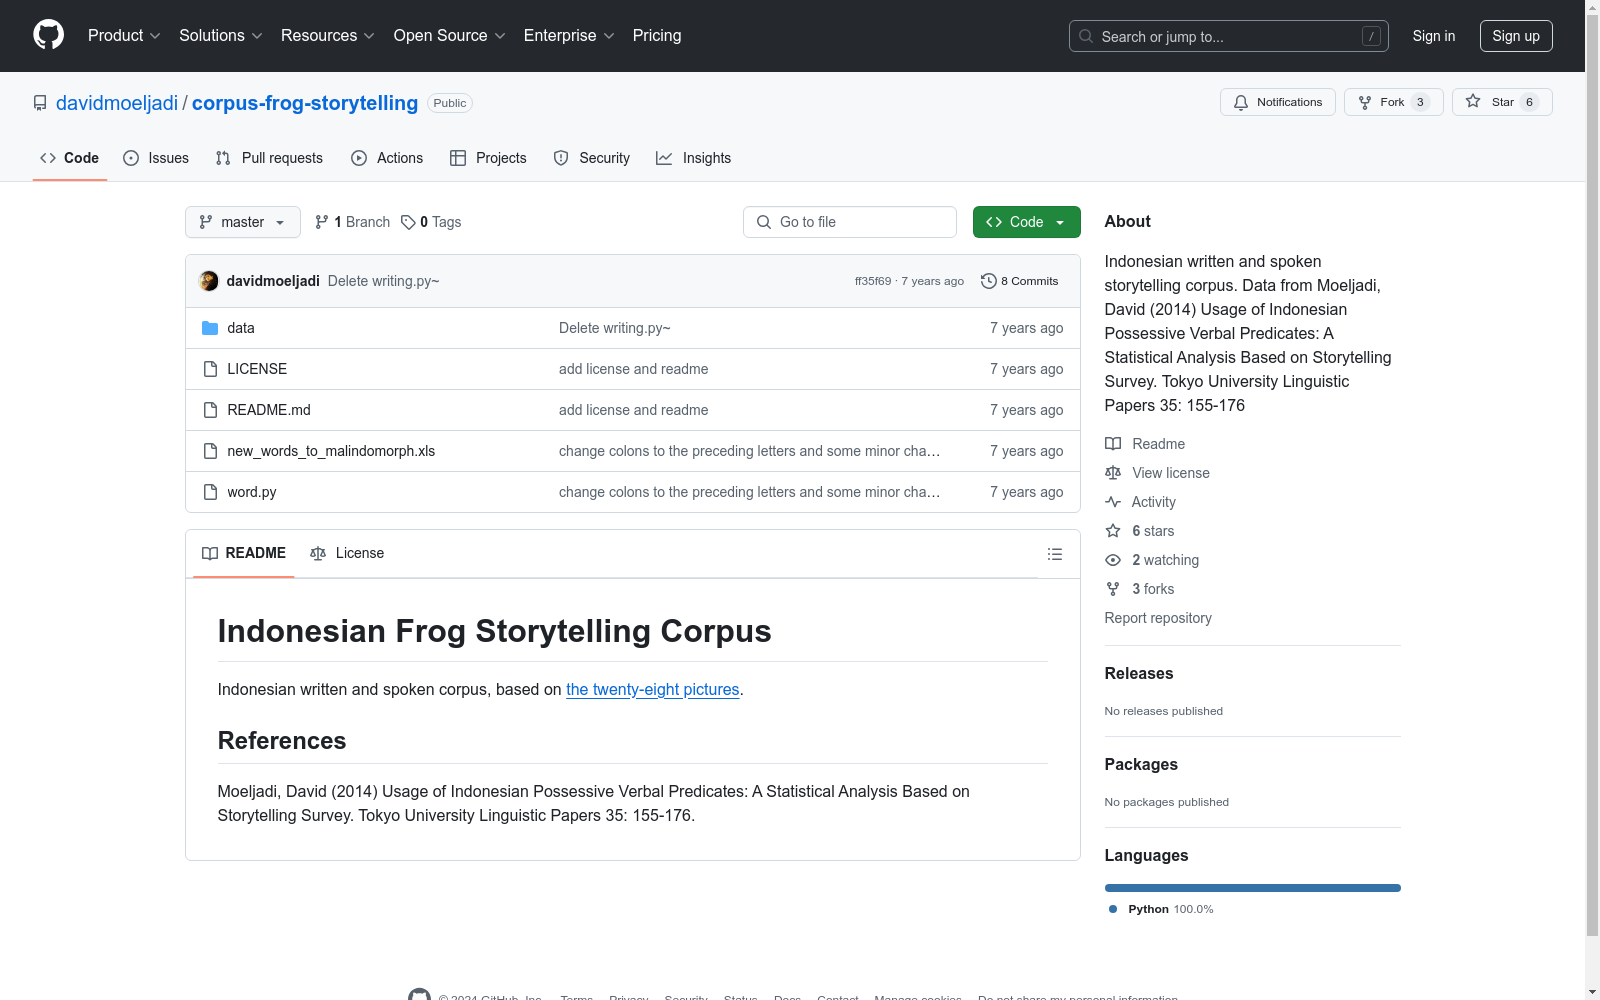Click the file icon next to word.py
Image resolution: width=1600 pixels, height=1000 pixels.
pyautogui.click(x=210, y=492)
